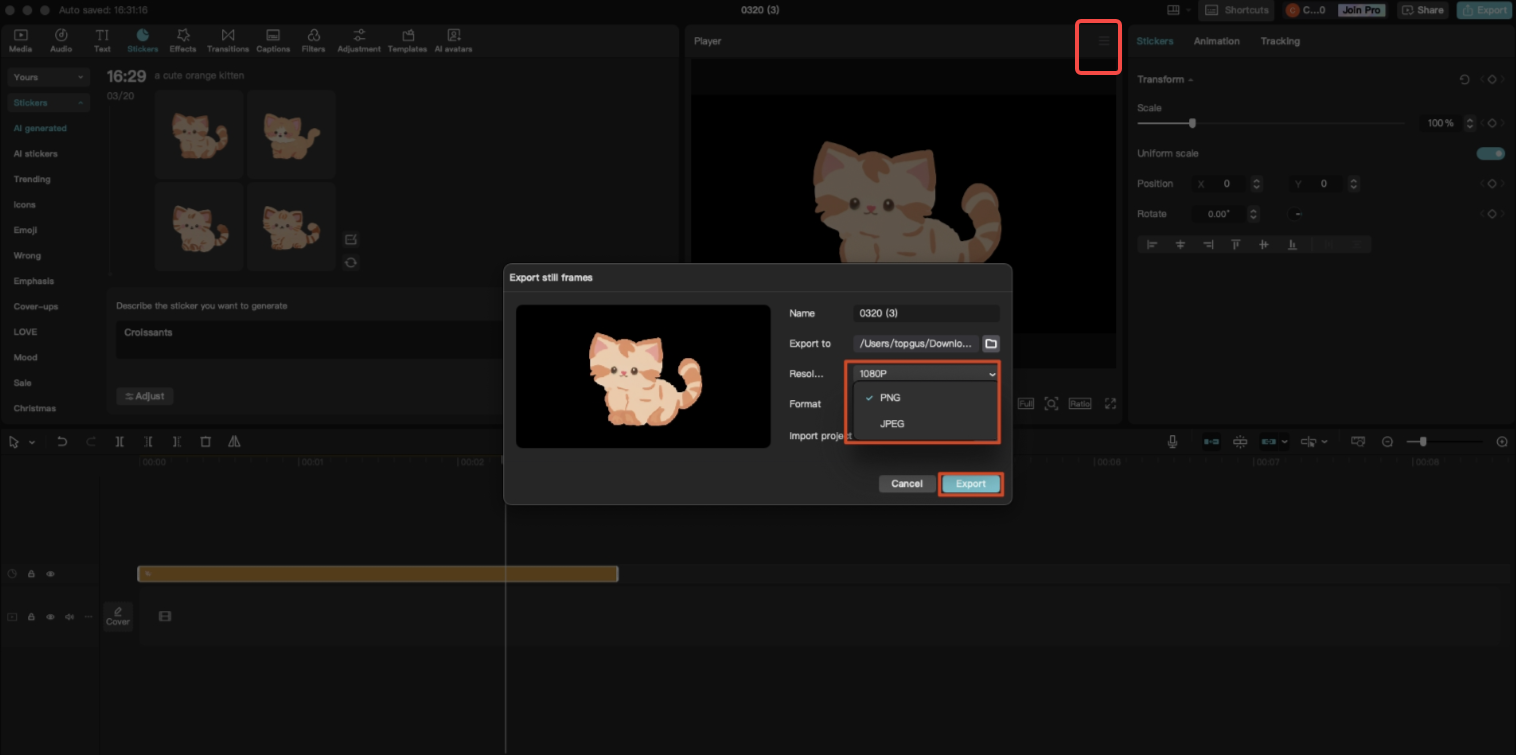Toggle lock on the main track

coord(31,617)
